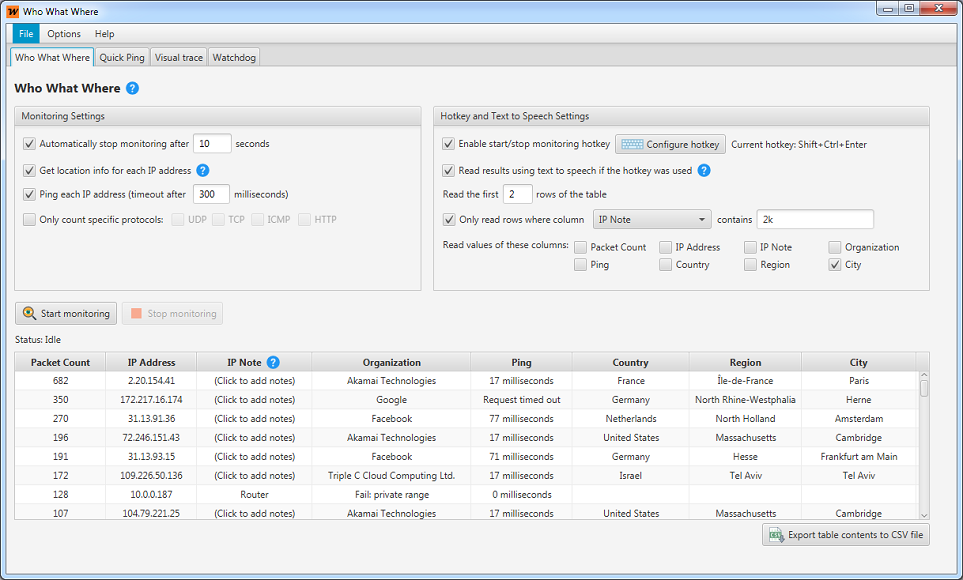
Task: Select IP address 31.13.91.36 cell
Action: [x=151, y=419]
